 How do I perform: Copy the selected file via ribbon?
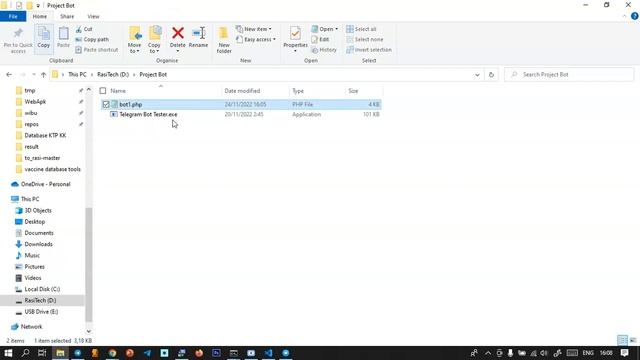(x=44, y=39)
